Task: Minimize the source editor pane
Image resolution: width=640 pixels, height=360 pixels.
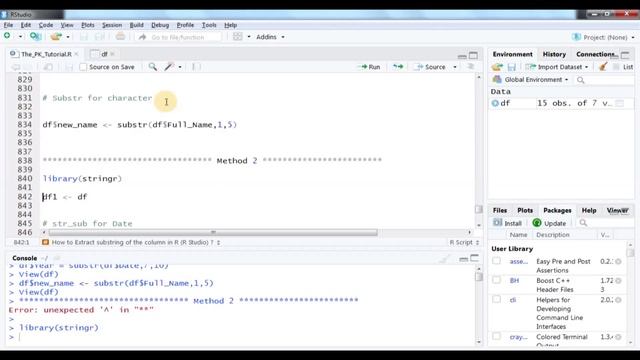Action: pos(462,56)
